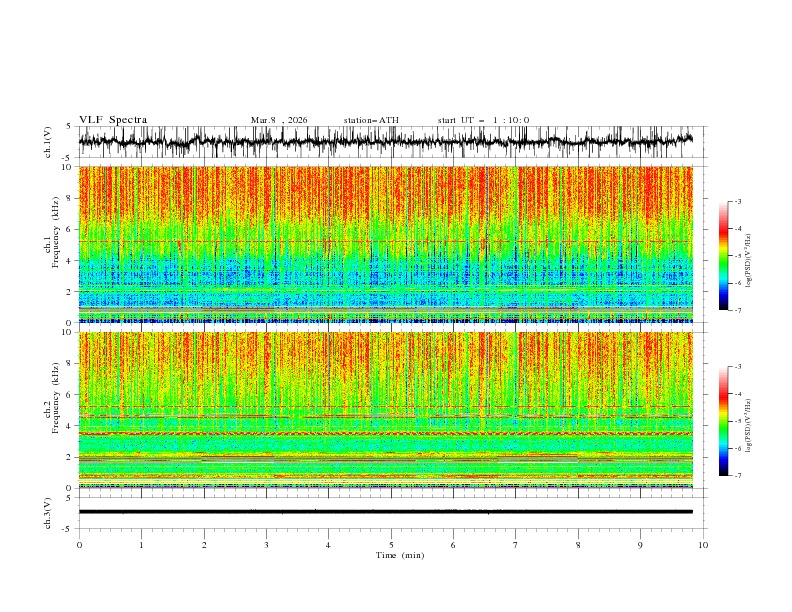
Task: Click the "Time (min)" axis label
Action: pyautogui.click(x=400, y=555)
